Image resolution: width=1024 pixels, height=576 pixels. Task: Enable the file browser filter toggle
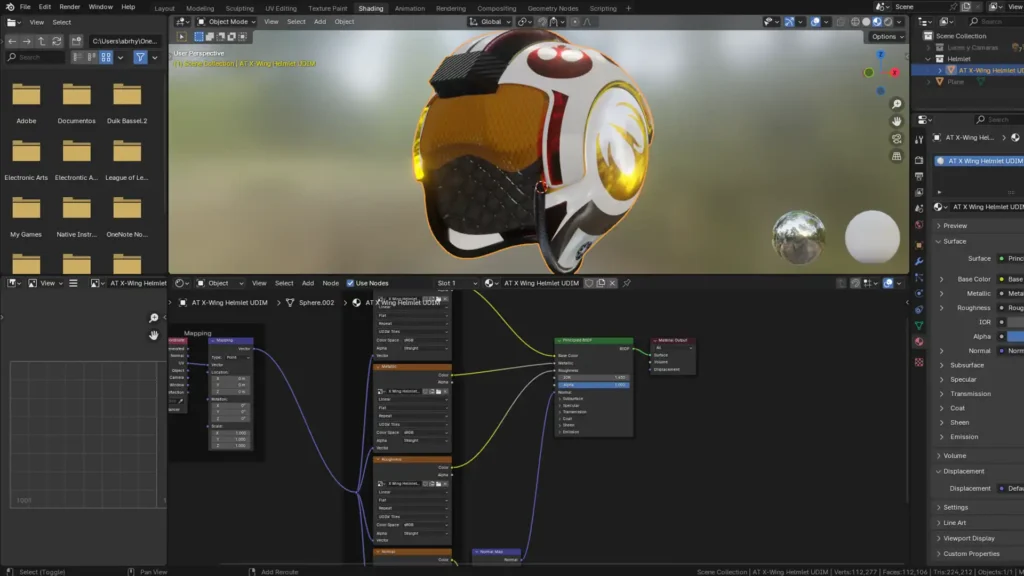tap(140, 57)
